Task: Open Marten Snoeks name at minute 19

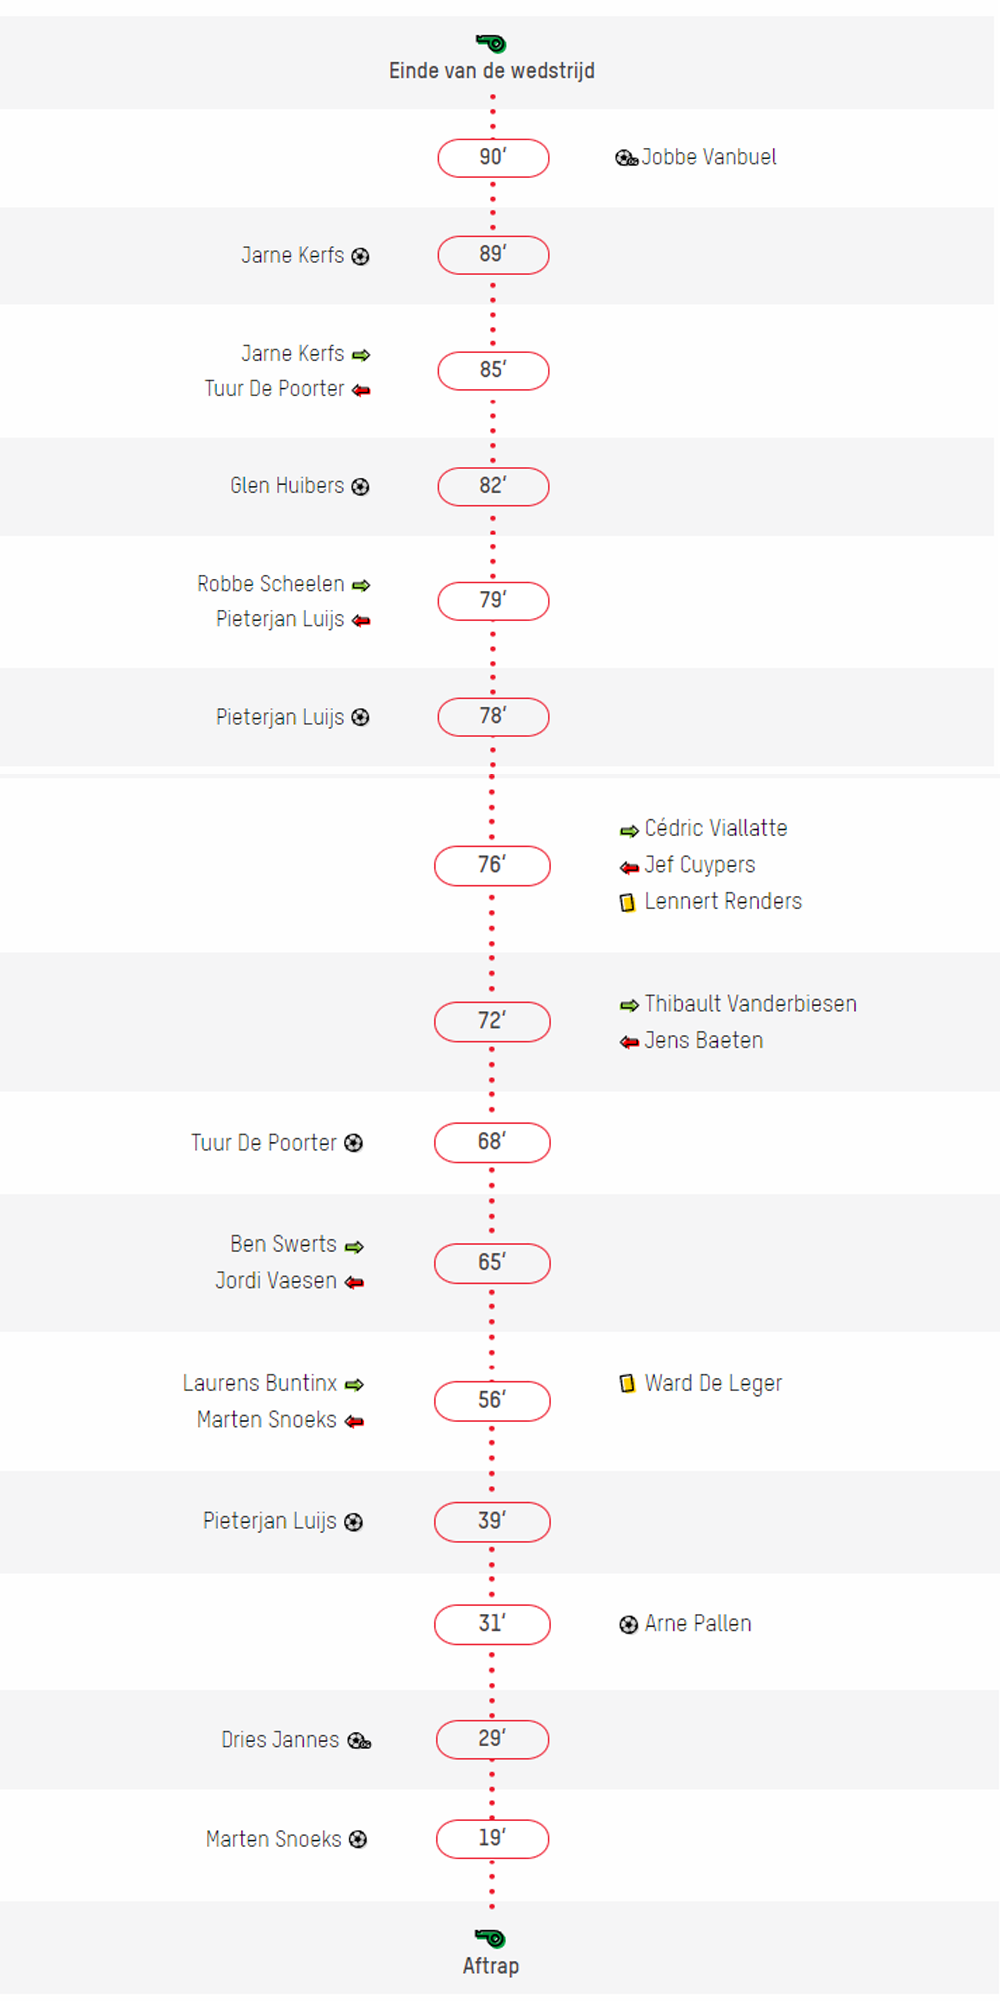Action: coord(273,1839)
